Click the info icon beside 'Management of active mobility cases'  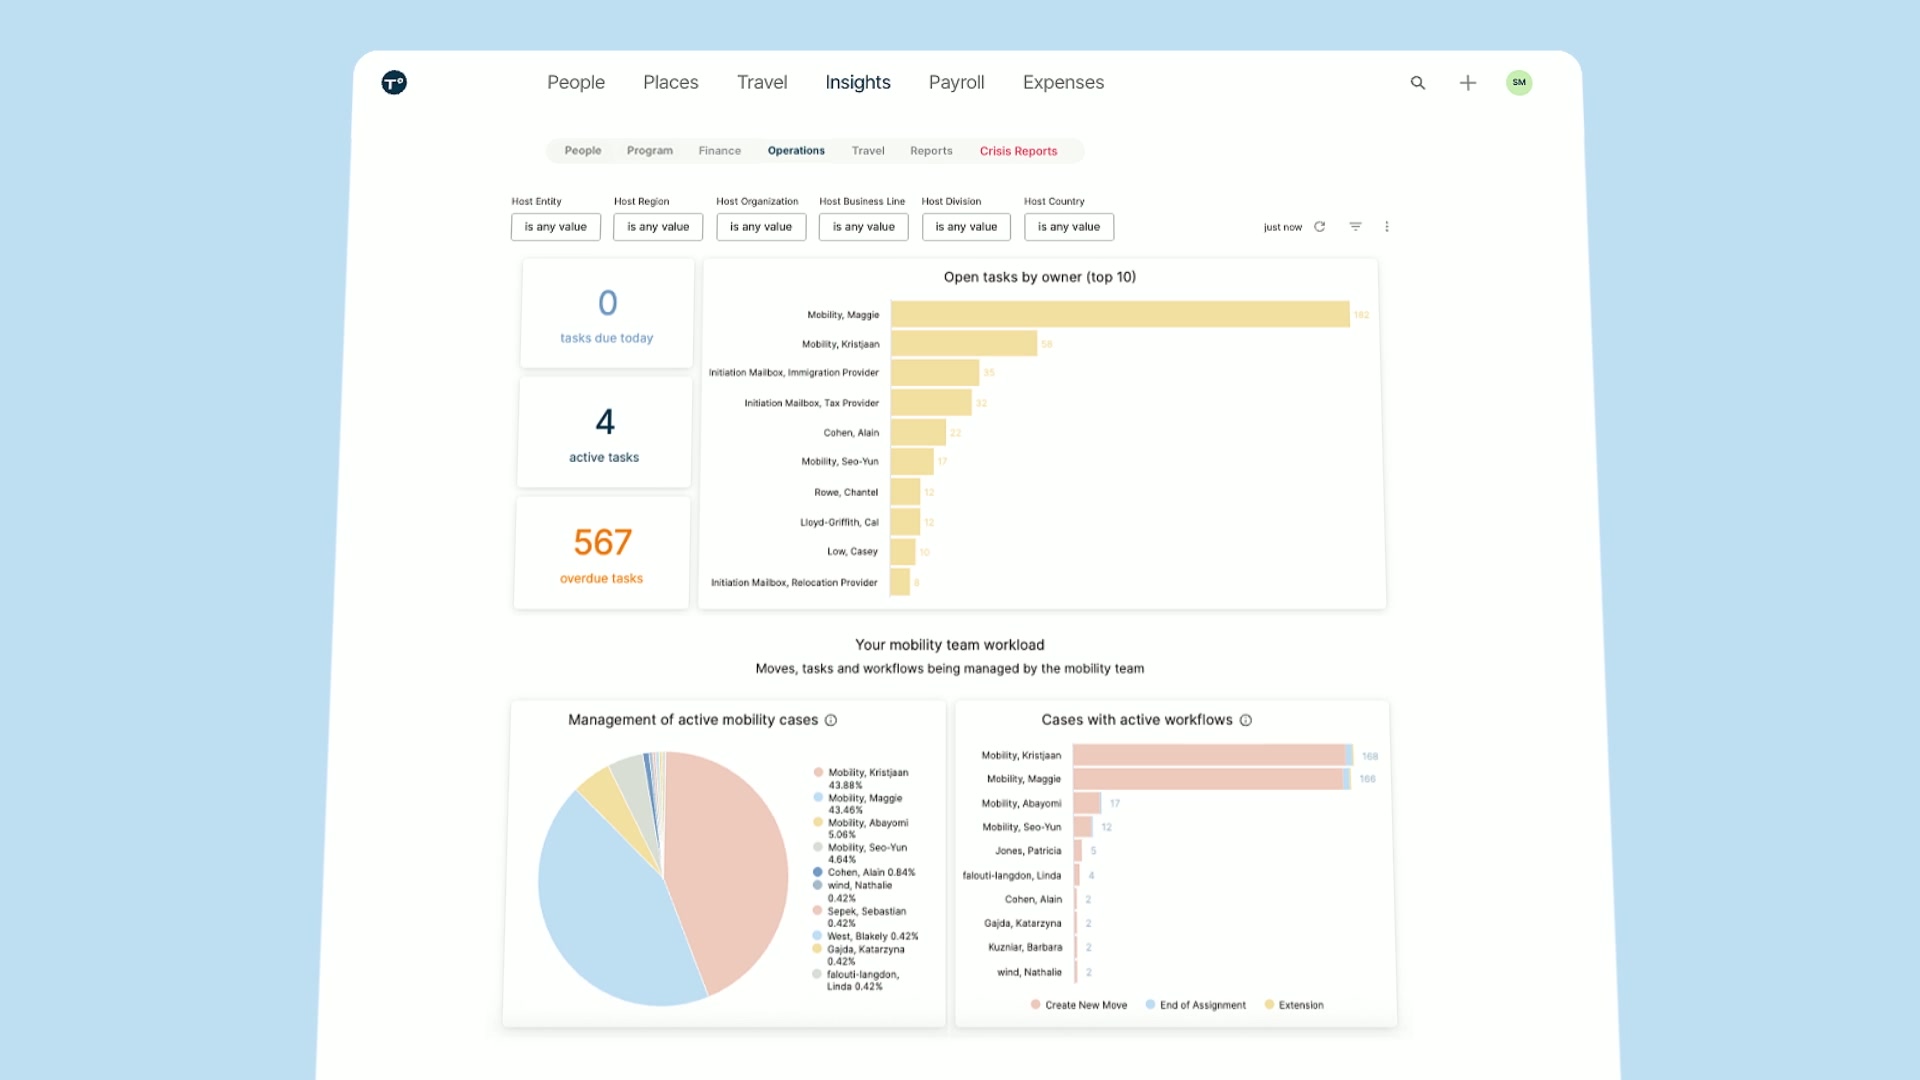pyautogui.click(x=832, y=720)
